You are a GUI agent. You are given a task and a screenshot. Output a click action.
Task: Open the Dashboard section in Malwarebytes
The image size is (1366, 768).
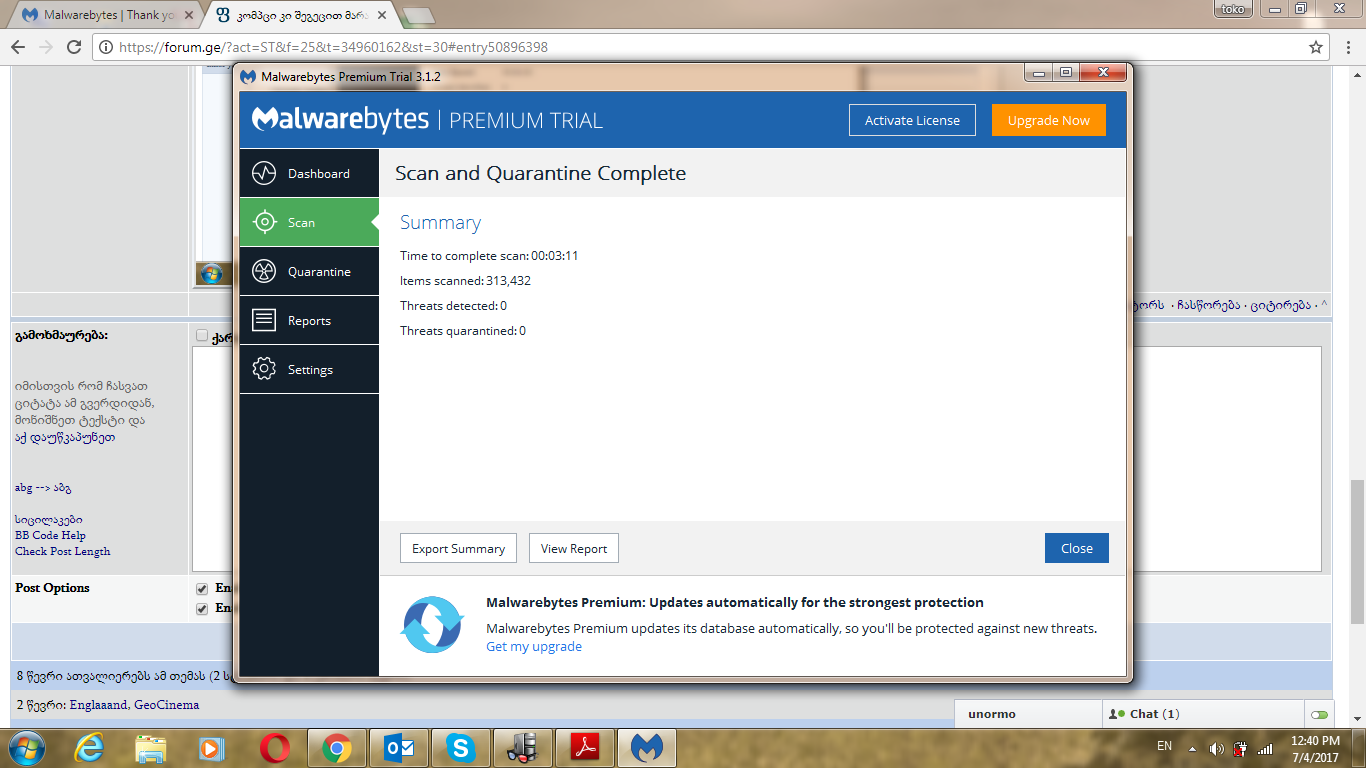[309, 173]
